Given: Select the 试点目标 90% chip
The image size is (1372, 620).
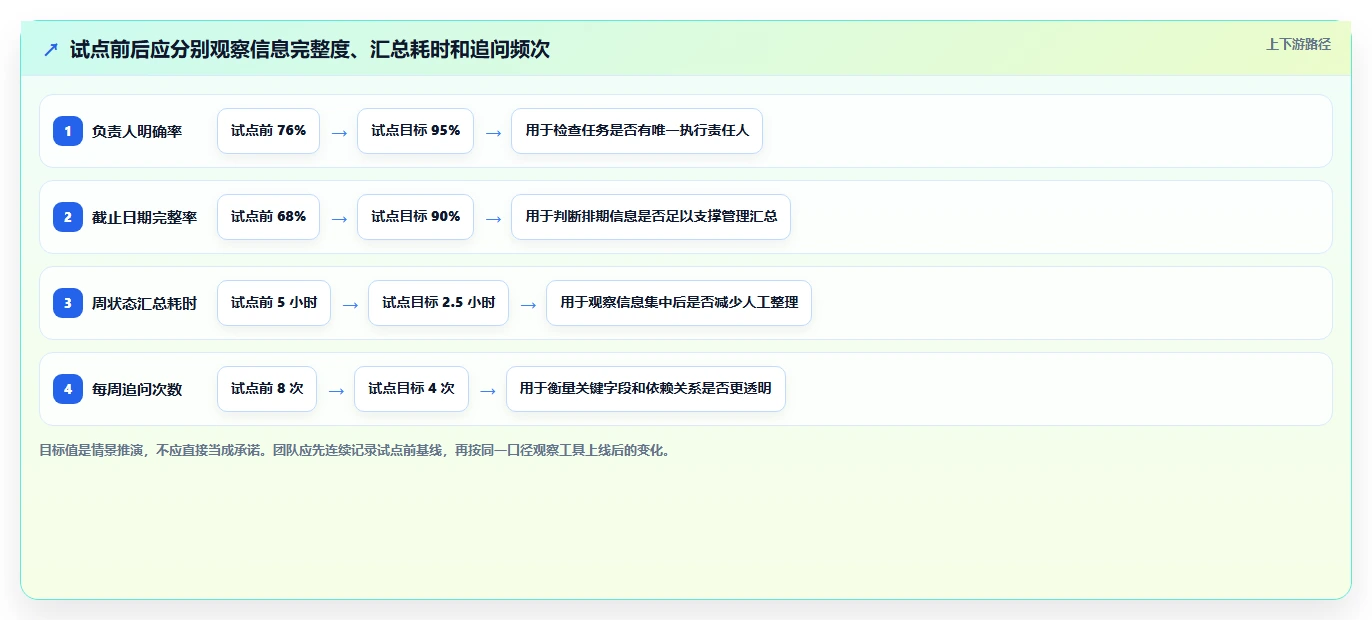Looking at the screenshot, I should coord(415,217).
